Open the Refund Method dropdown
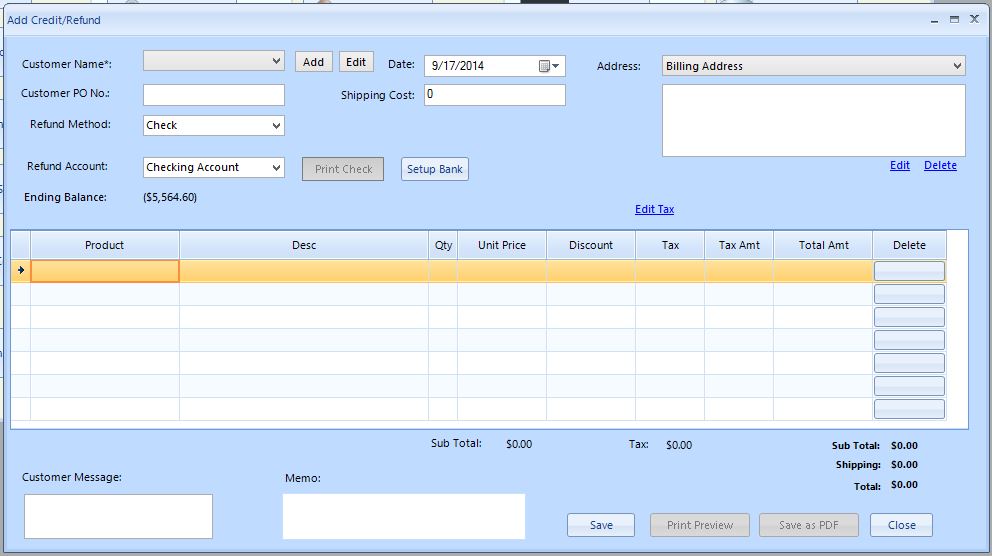The width and height of the screenshot is (992, 556). tap(276, 126)
